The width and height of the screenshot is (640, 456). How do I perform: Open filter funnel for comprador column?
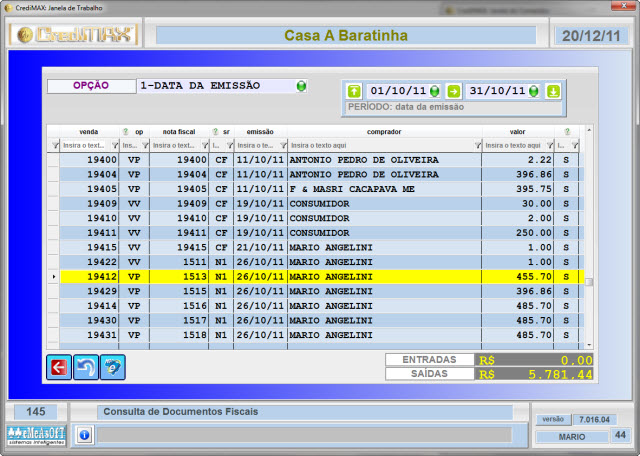(x=476, y=145)
